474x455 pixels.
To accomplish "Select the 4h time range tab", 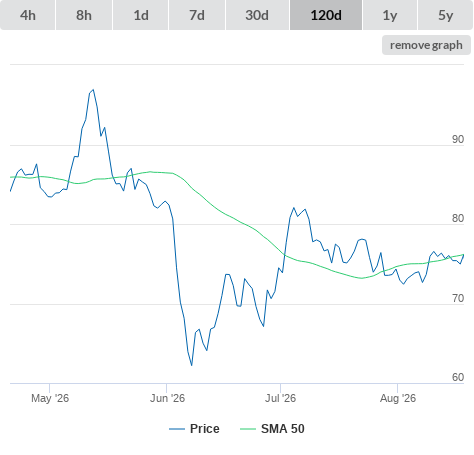I will [x=28, y=15].
